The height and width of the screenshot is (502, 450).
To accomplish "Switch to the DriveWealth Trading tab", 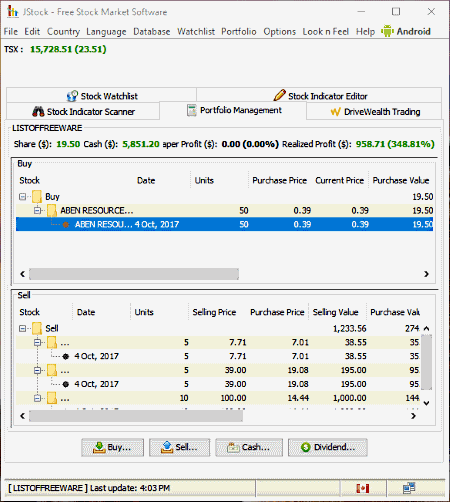I will [374, 111].
